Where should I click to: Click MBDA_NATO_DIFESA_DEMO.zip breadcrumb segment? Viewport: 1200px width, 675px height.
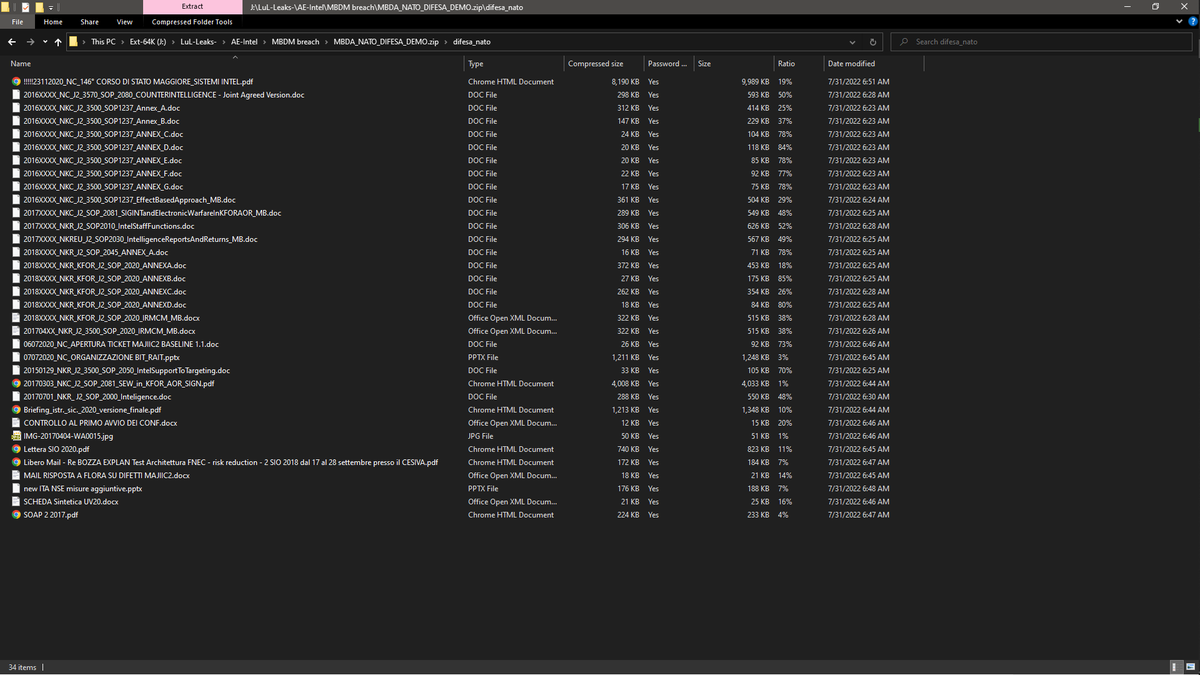tap(386, 42)
